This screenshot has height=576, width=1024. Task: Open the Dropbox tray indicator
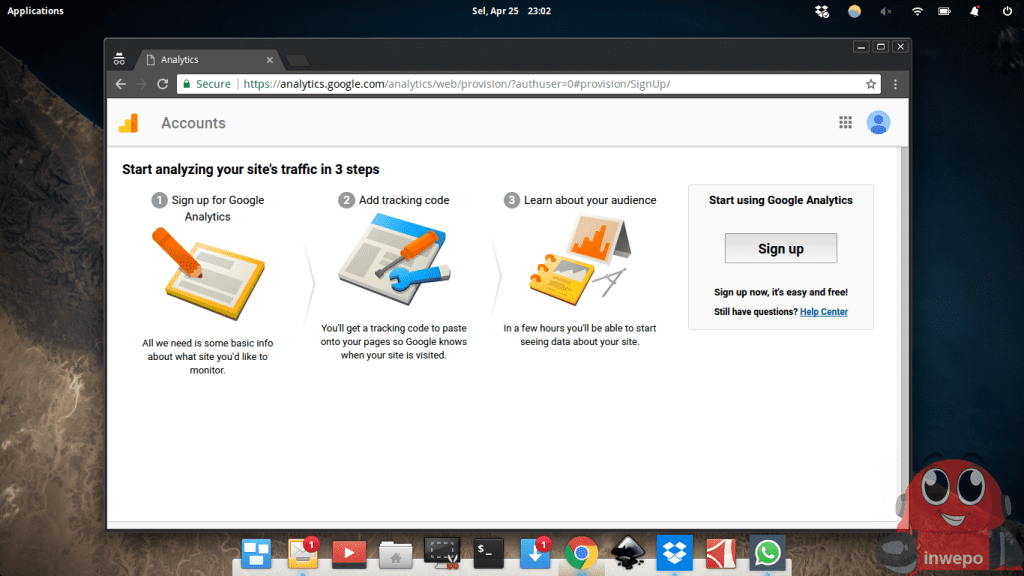click(822, 11)
